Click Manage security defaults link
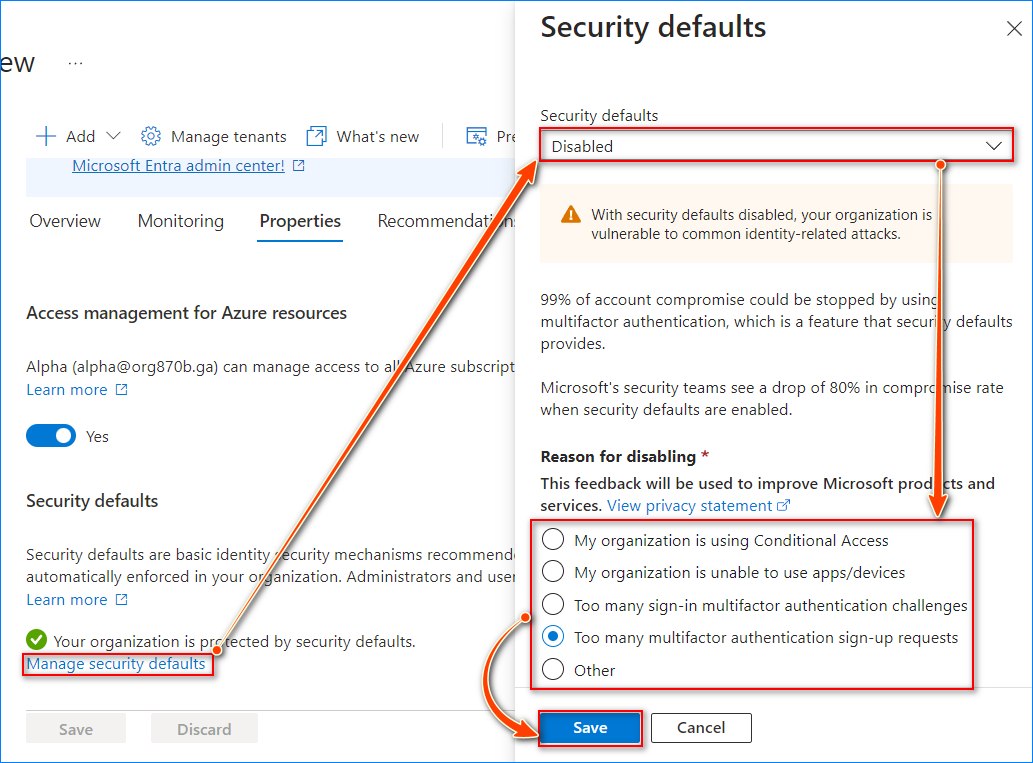Image resolution: width=1033 pixels, height=763 pixels. click(117, 664)
